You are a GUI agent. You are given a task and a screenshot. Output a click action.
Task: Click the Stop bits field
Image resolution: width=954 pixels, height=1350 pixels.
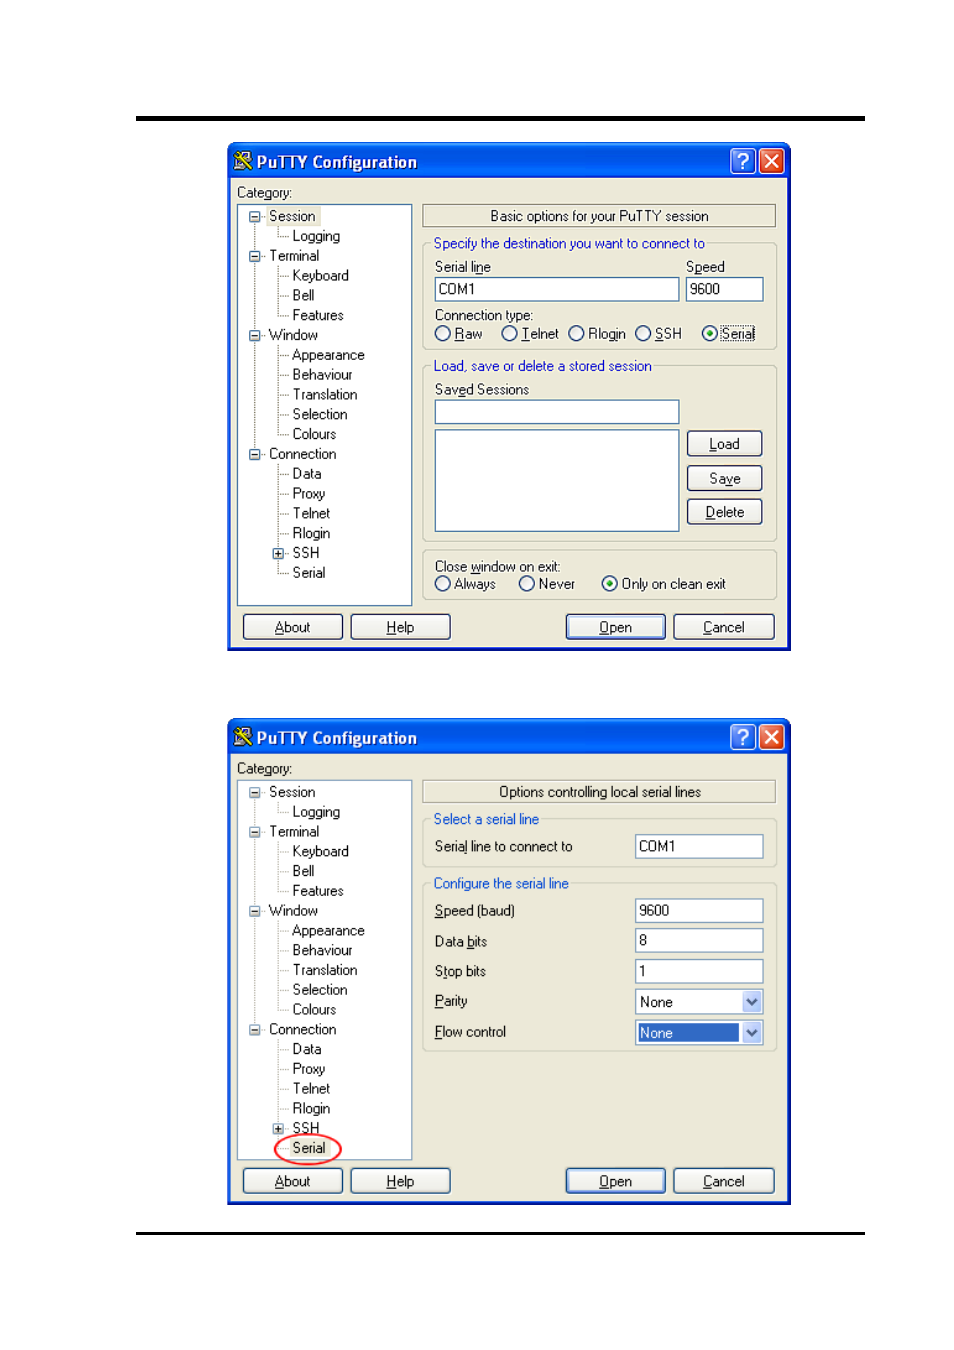click(x=699, y=971)
